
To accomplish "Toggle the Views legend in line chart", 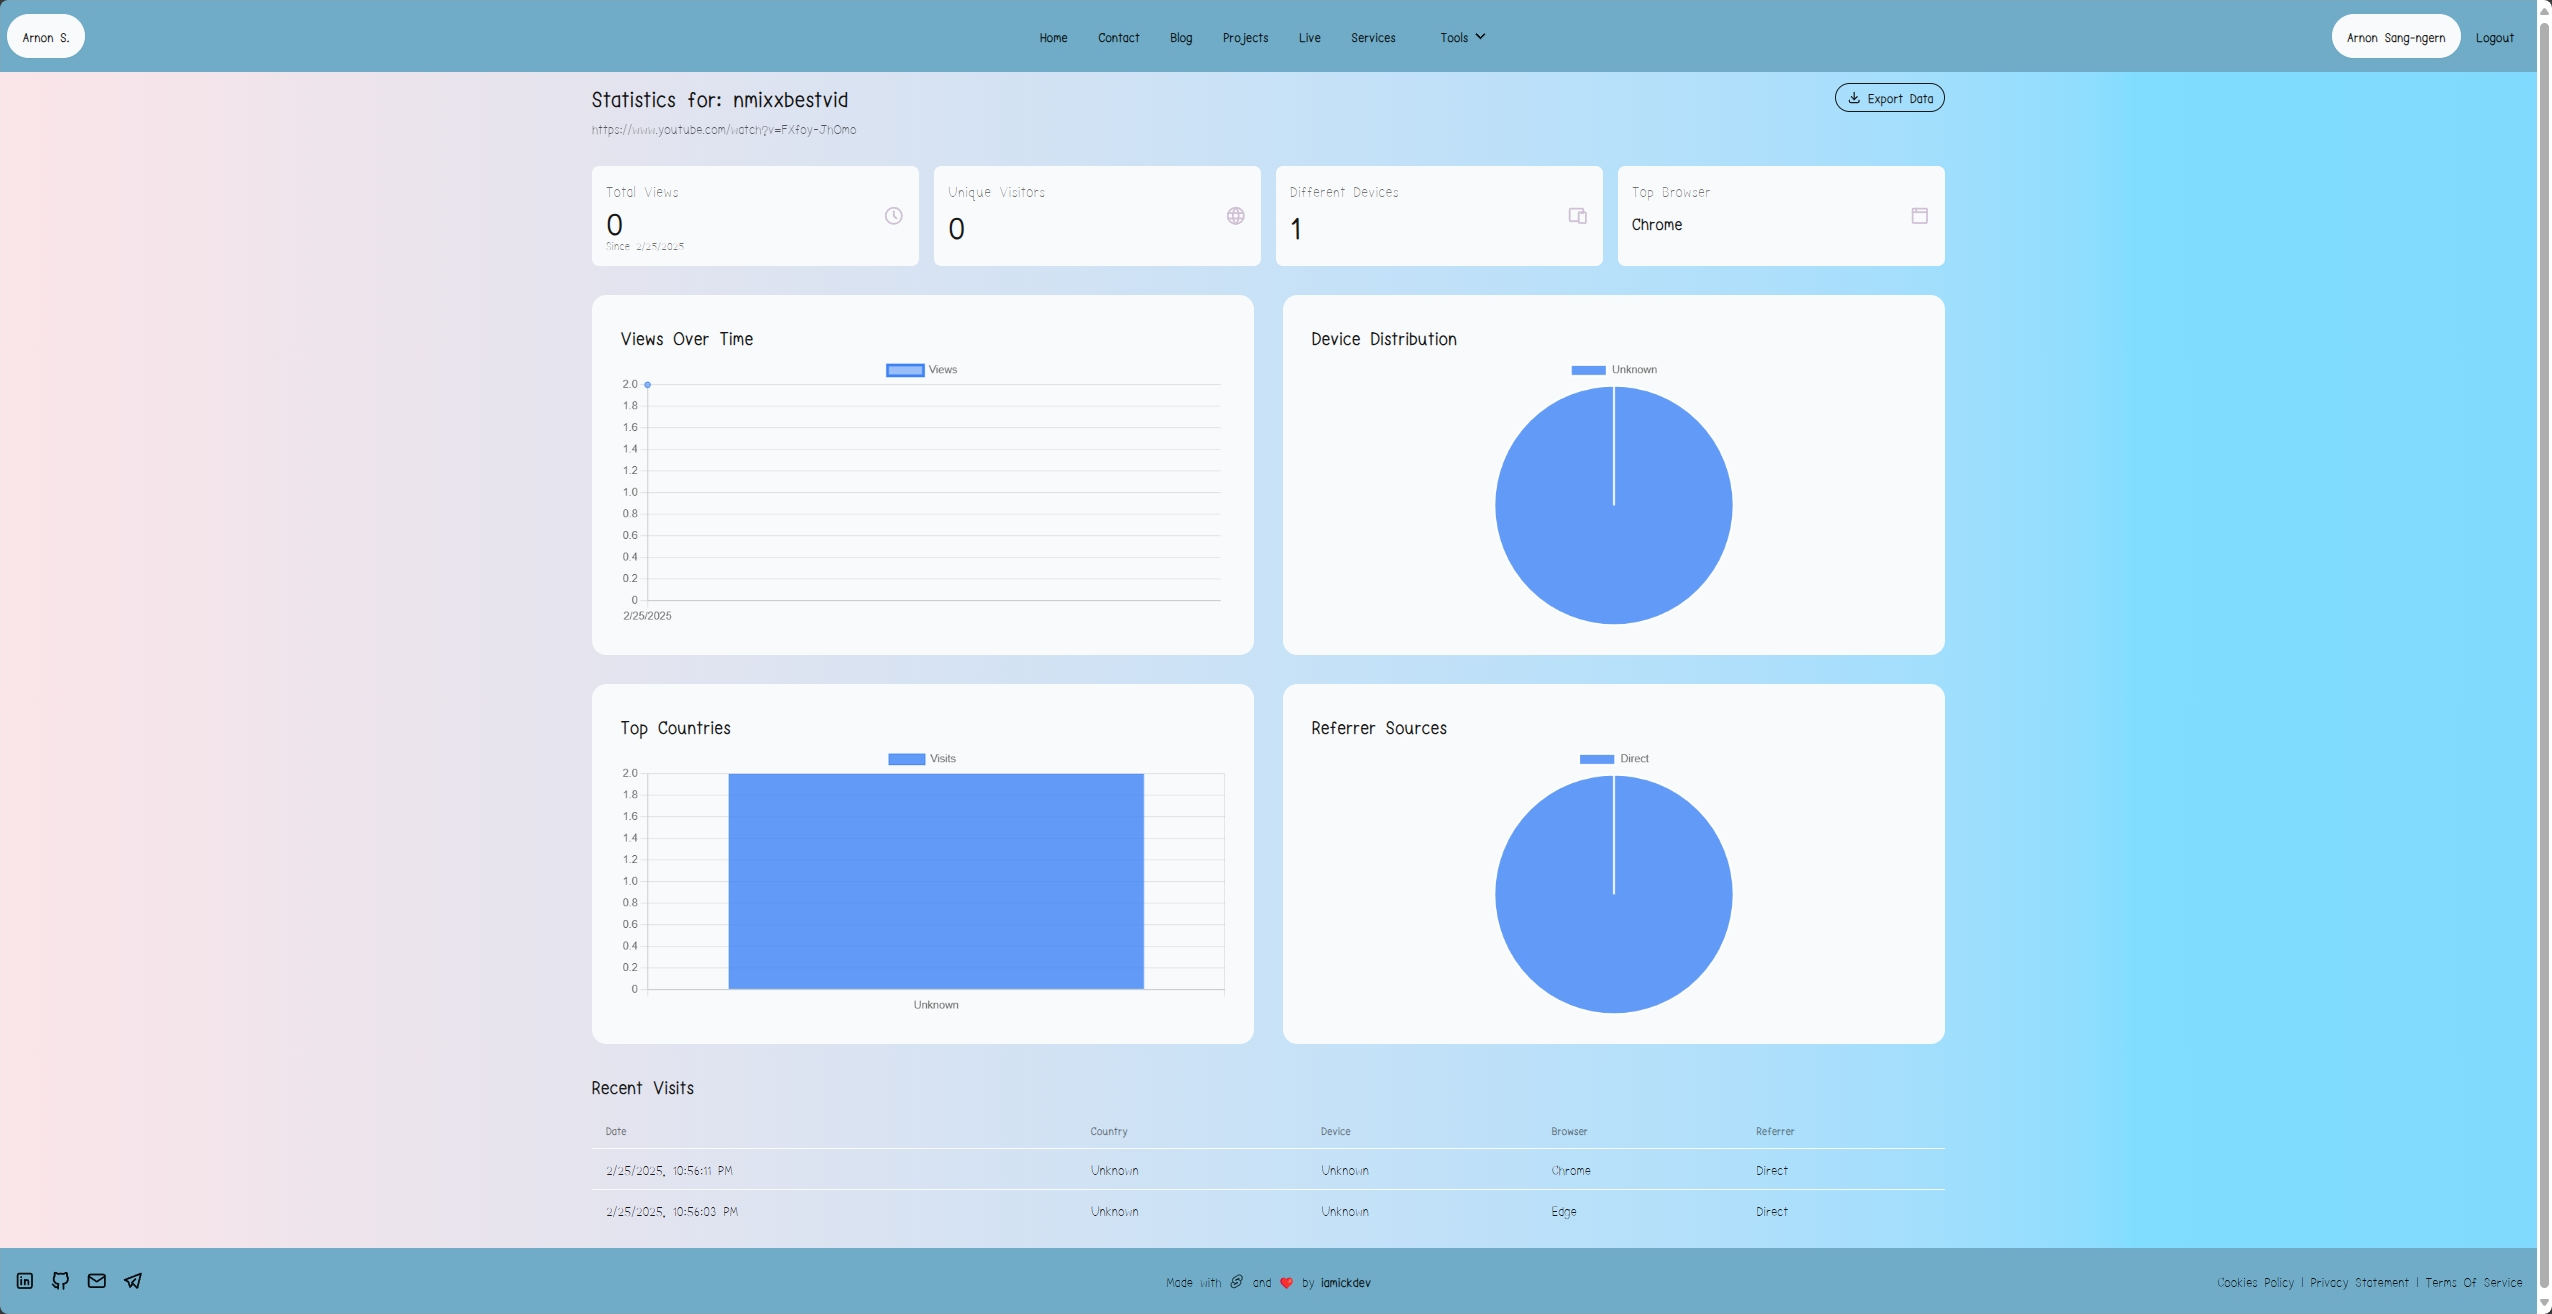I will pos(922,370).
